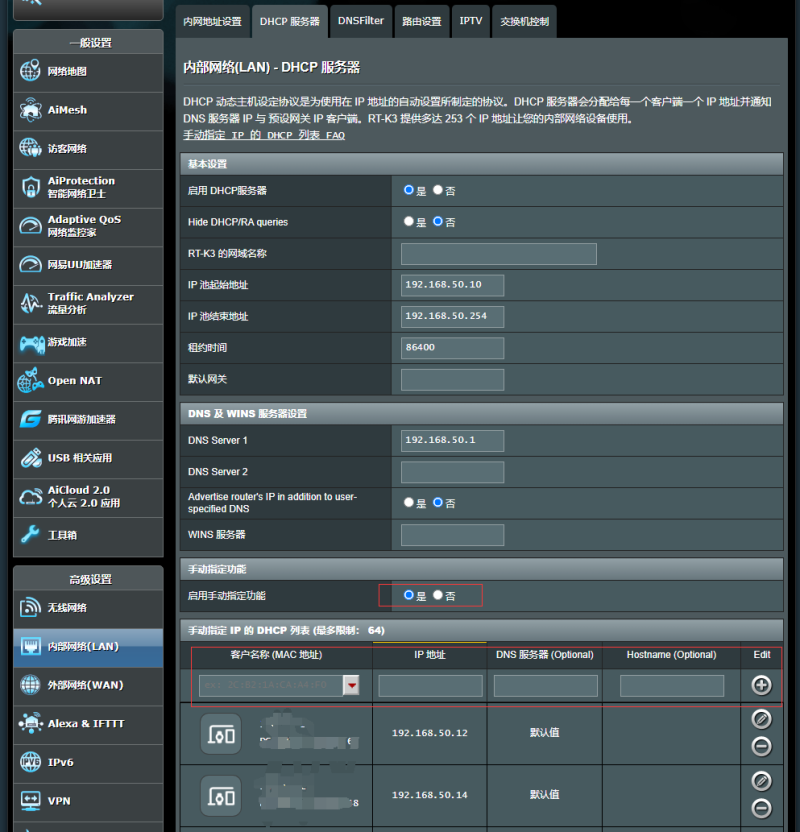Switch to the IPTV tab
This screenshot has width=800, height=832.
470,21
